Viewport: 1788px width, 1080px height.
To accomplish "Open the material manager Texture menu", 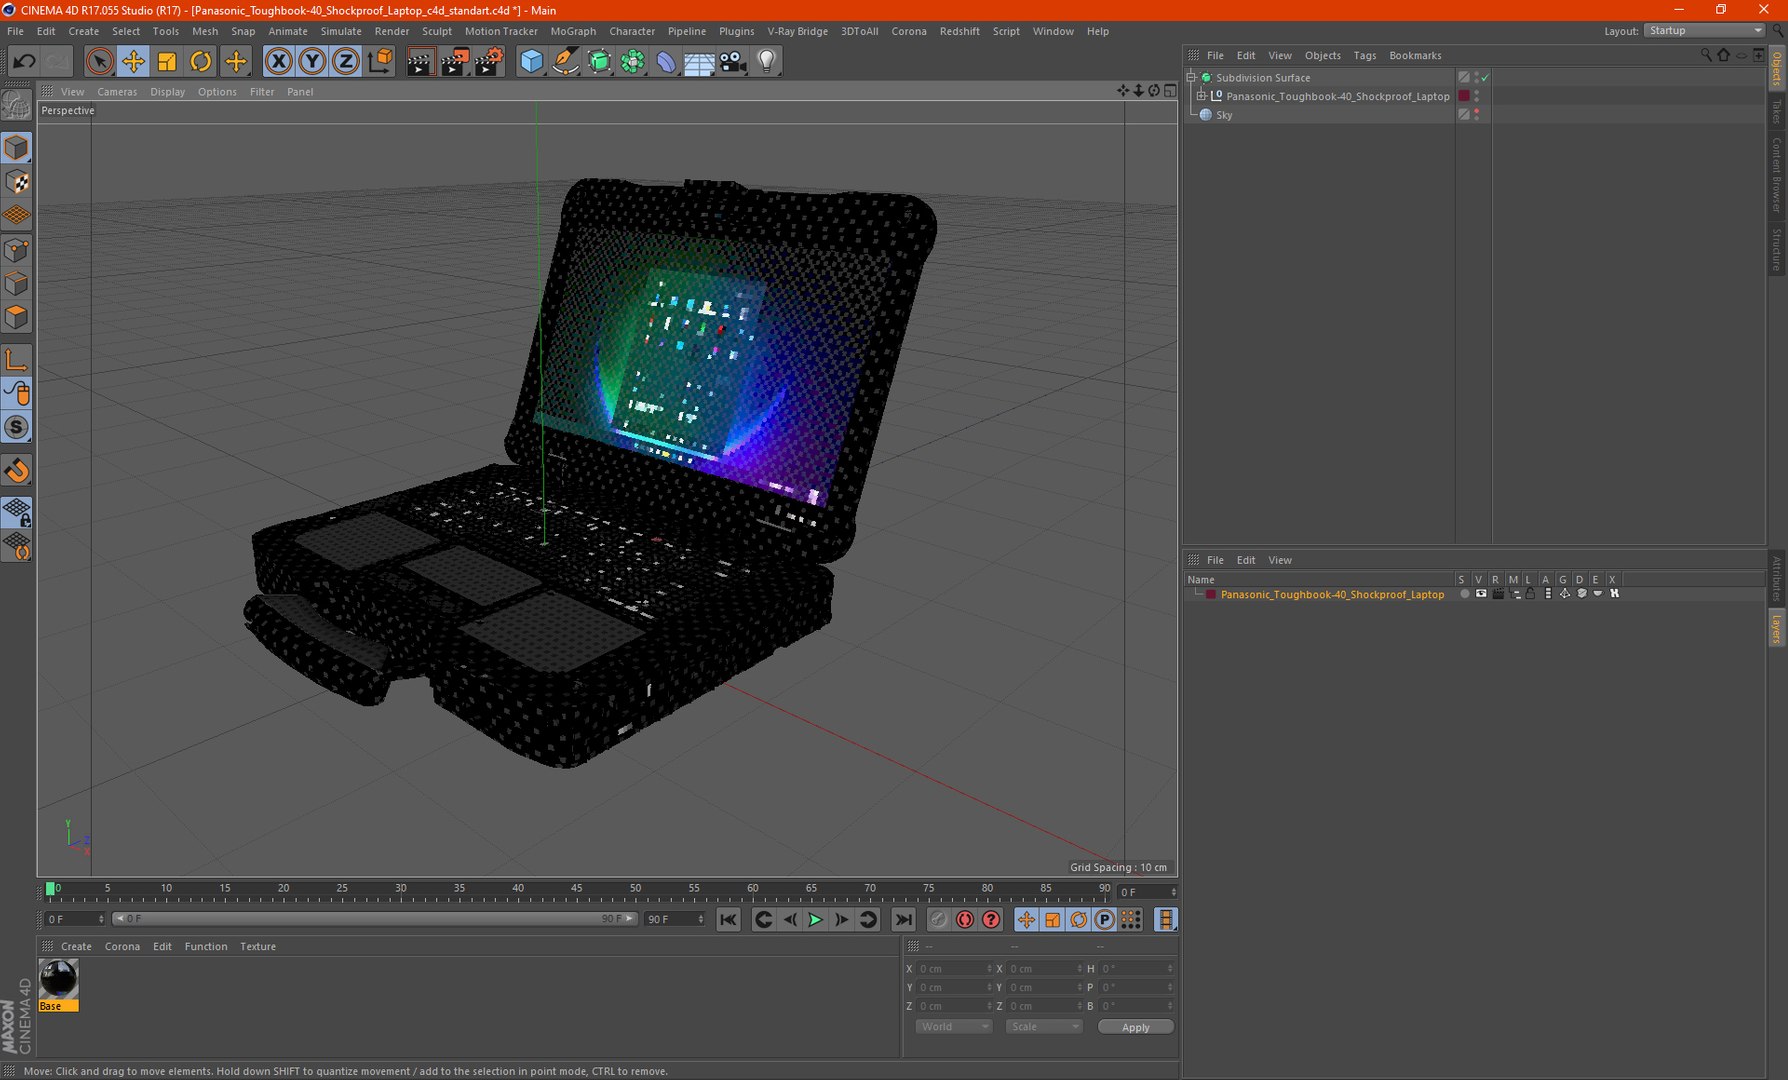I will point(258,947).
